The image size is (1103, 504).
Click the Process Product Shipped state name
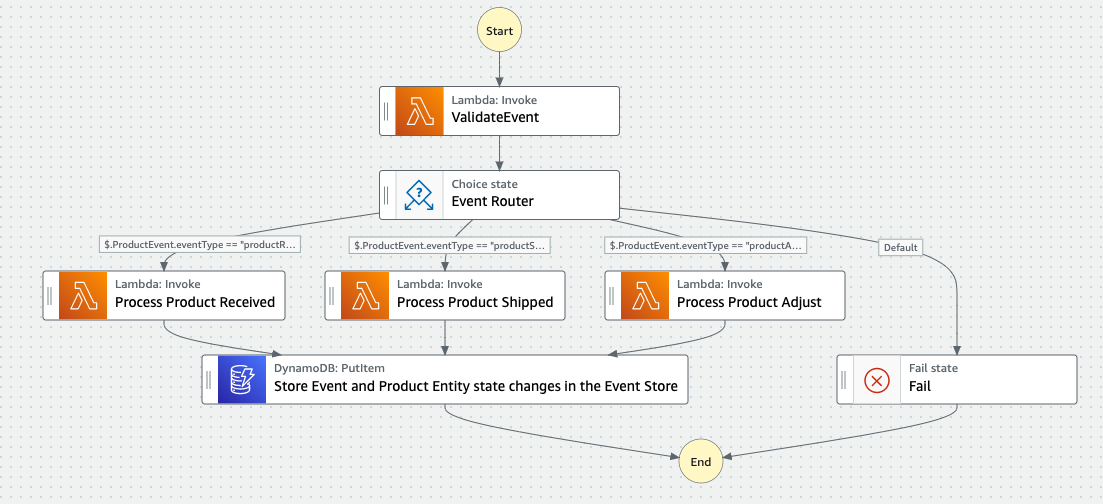coord(475,303)
